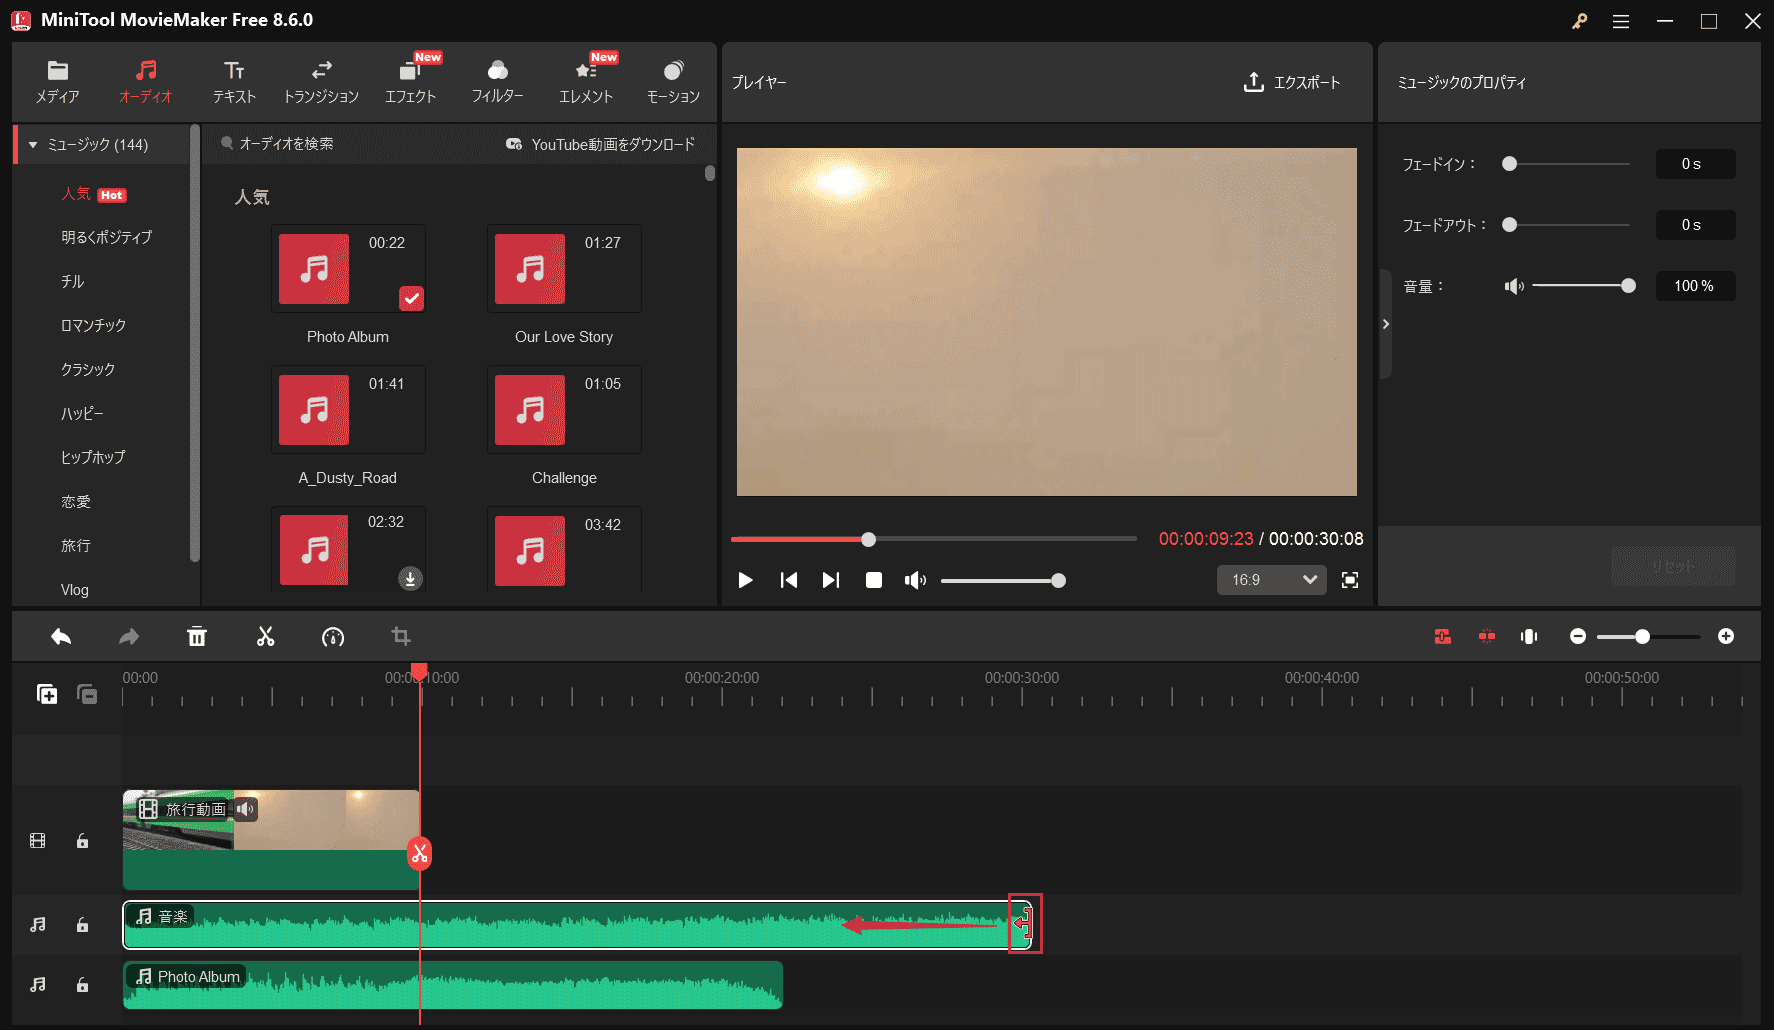Open the license key registration
This screenshot has height=1030, width=1774.
coord(1580,20)
